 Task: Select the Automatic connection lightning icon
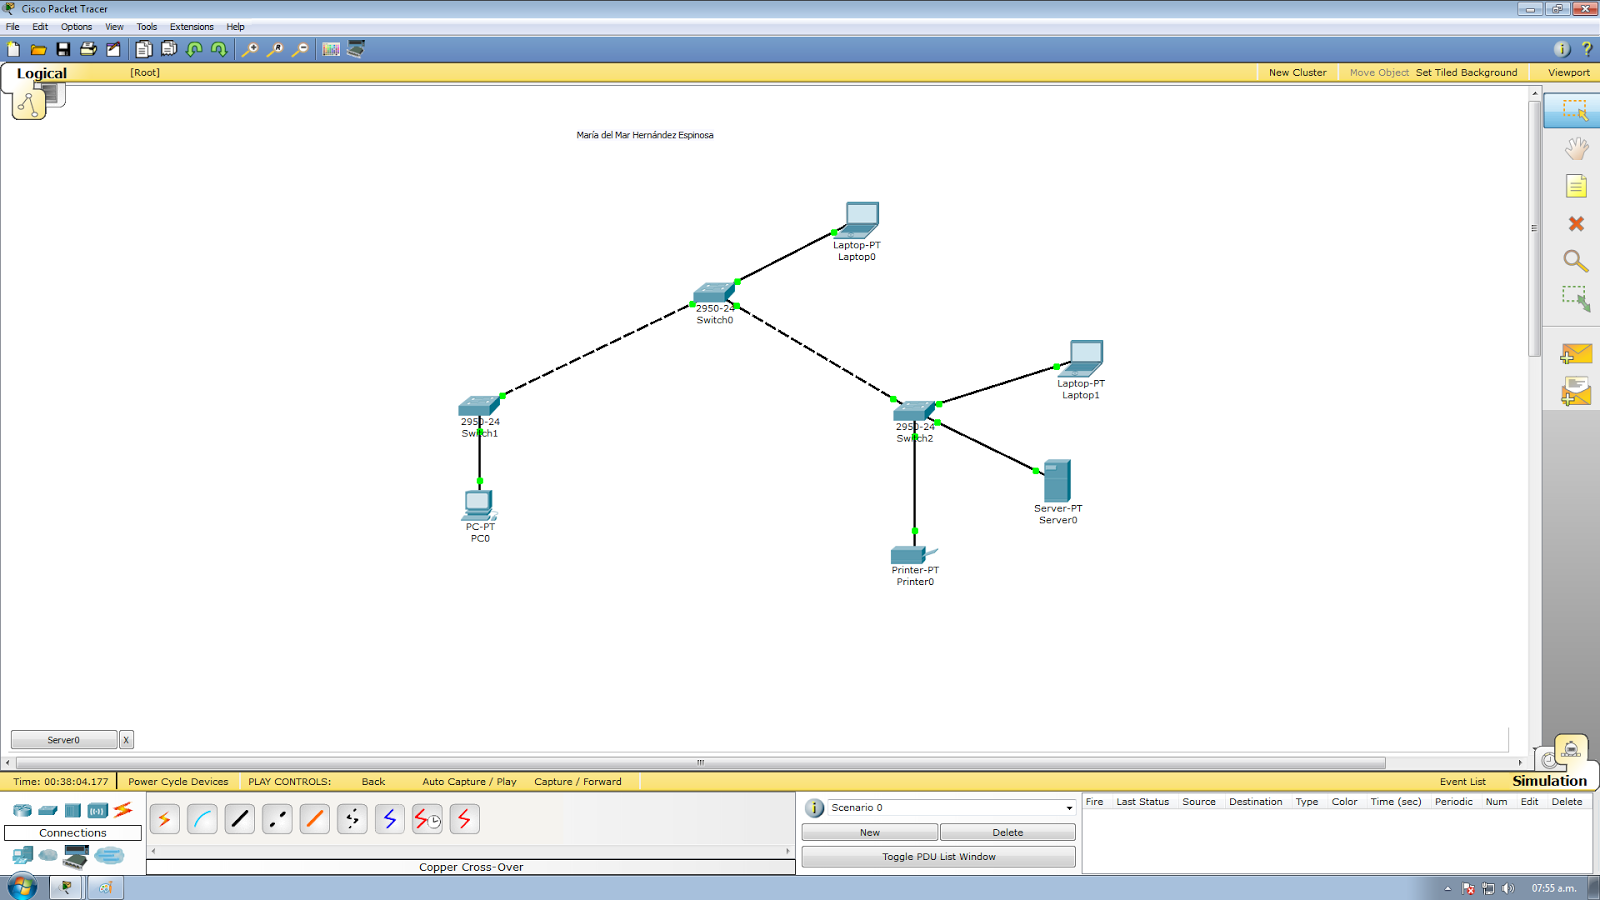pyautogui.click(x=164, y=818)
